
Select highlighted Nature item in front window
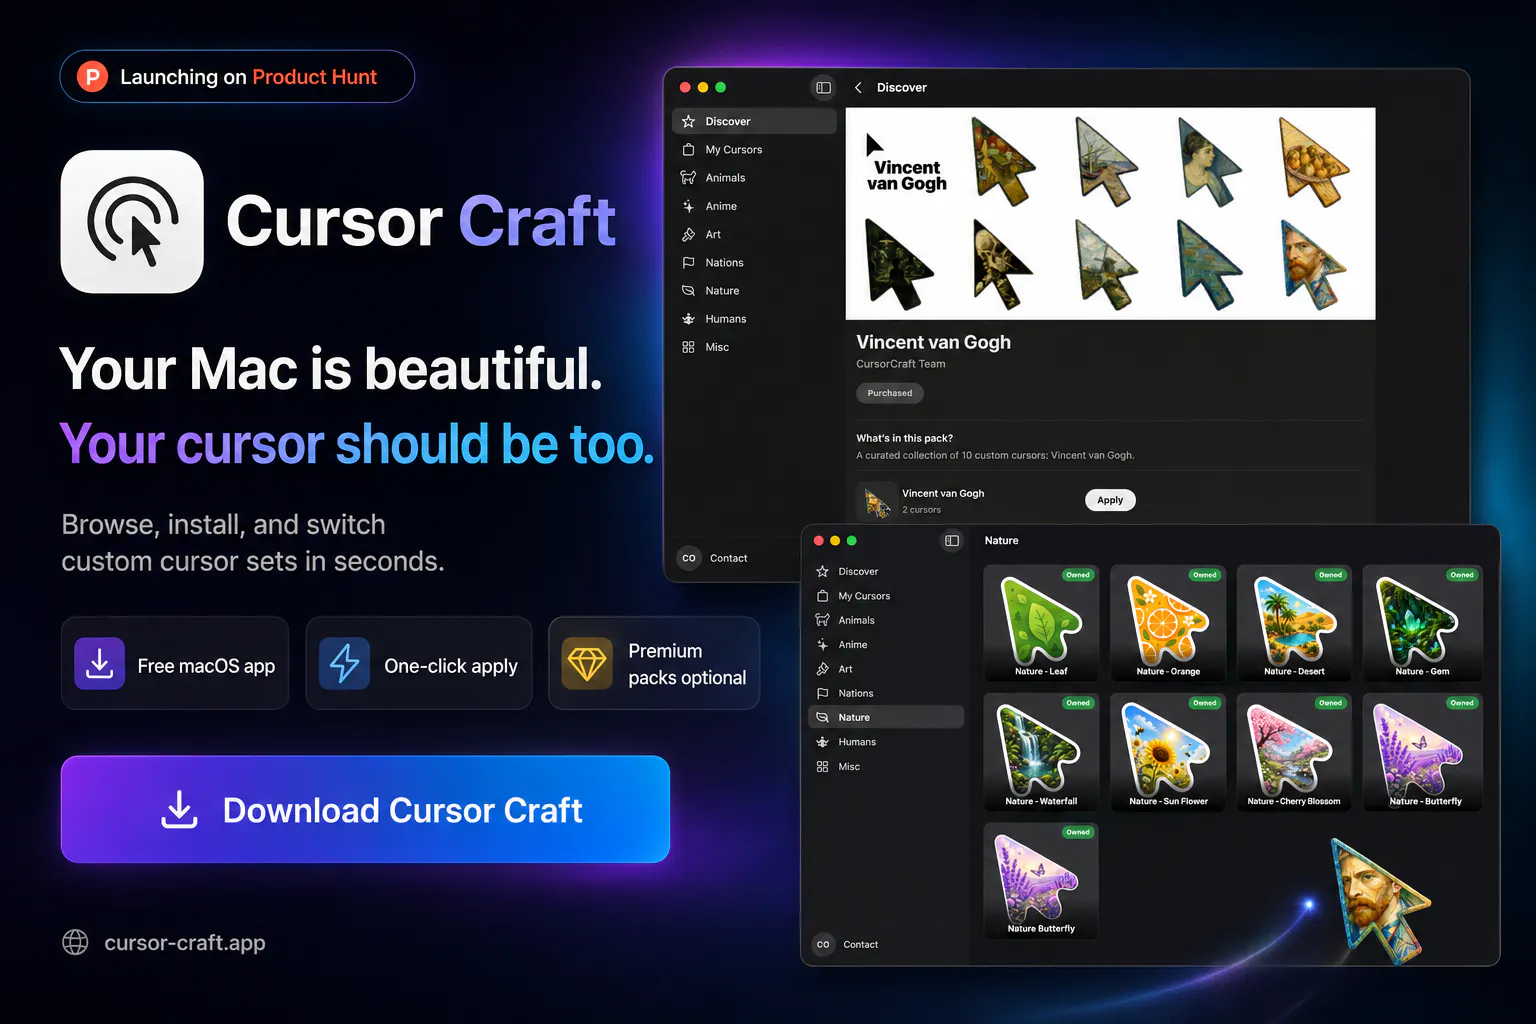click(x=886, y=717)
